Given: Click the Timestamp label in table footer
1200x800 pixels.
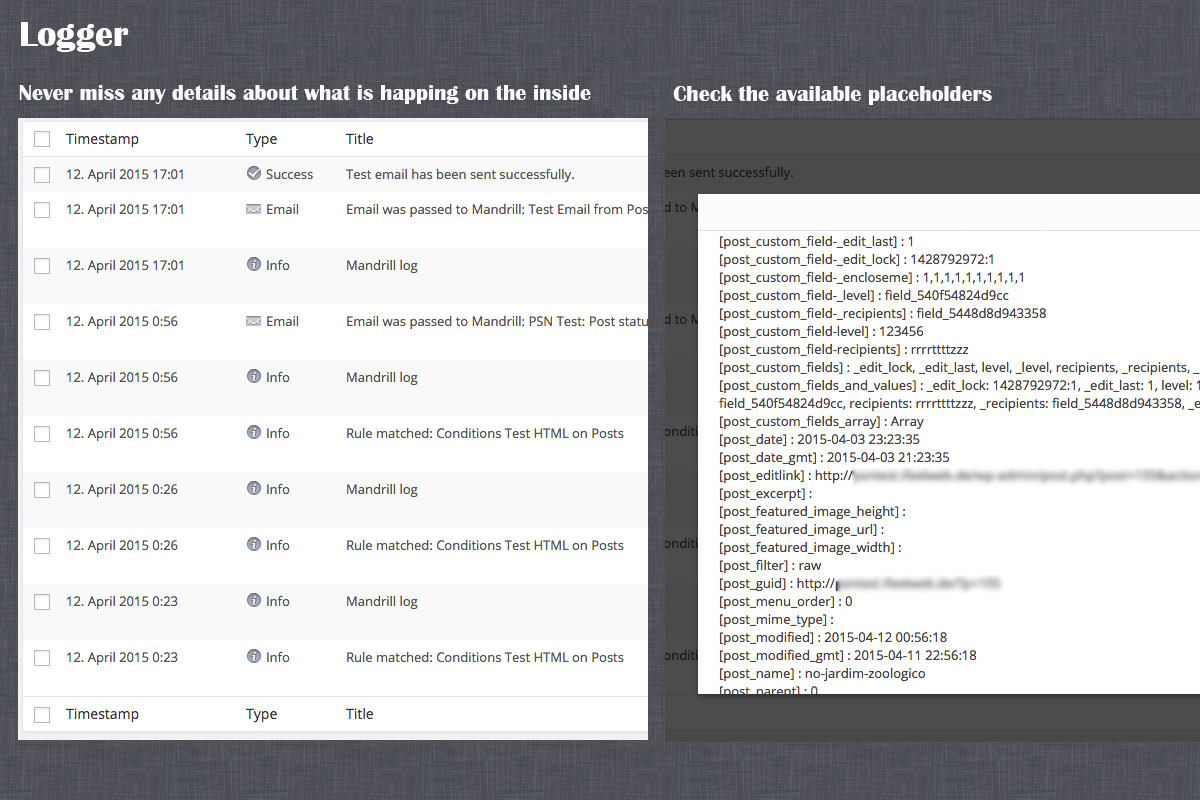Looking at the screenshot, I should click(x=102, y=714).
